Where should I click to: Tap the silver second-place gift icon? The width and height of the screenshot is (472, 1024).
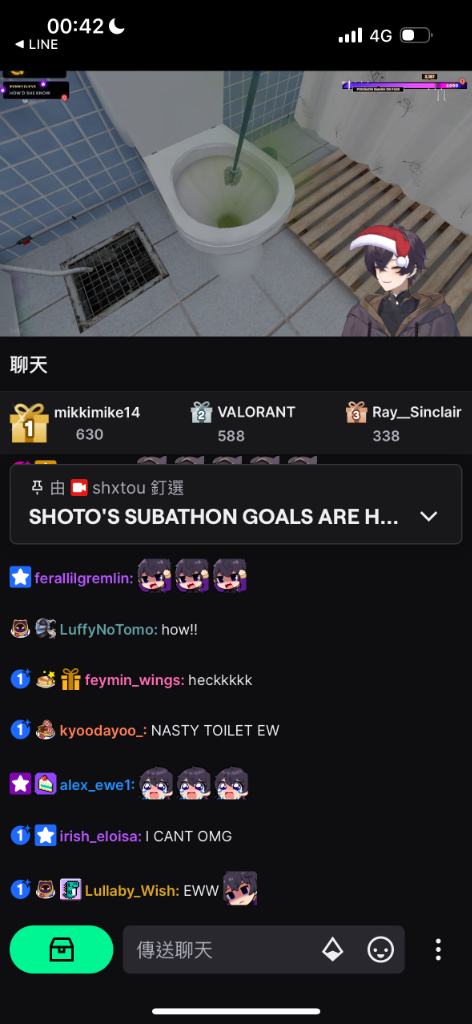pyautogui.click(x=202, y=413)
